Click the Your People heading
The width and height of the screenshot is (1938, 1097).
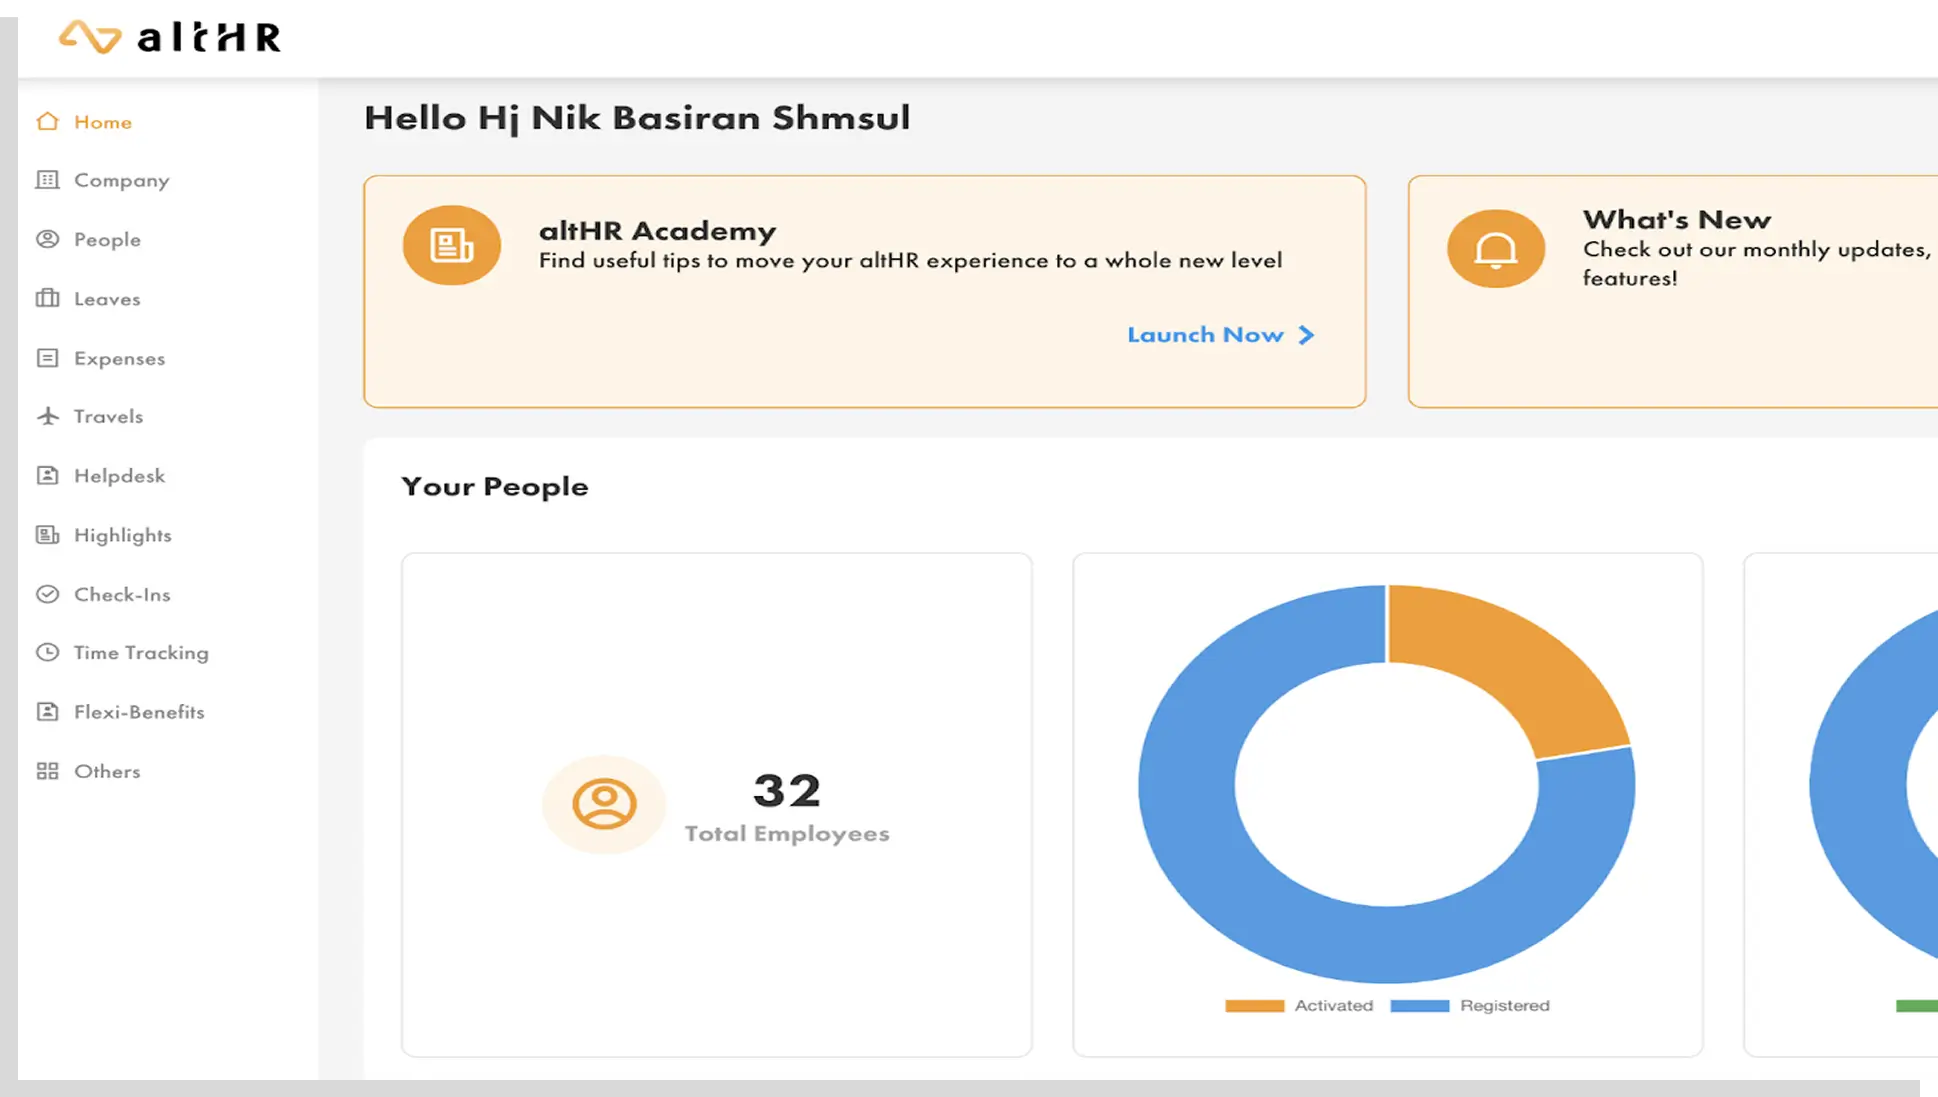click(x=495, y=487)
